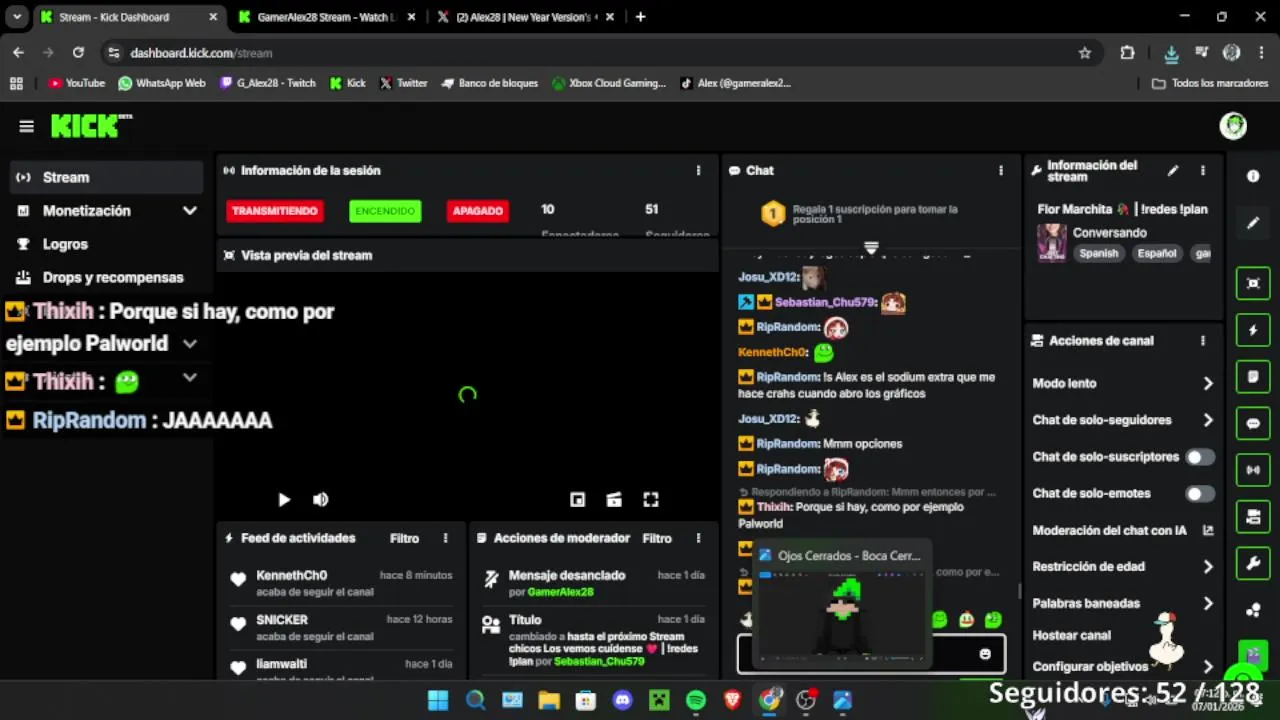Toggle Chat de solo-emotes

[x=1200, y=493]
